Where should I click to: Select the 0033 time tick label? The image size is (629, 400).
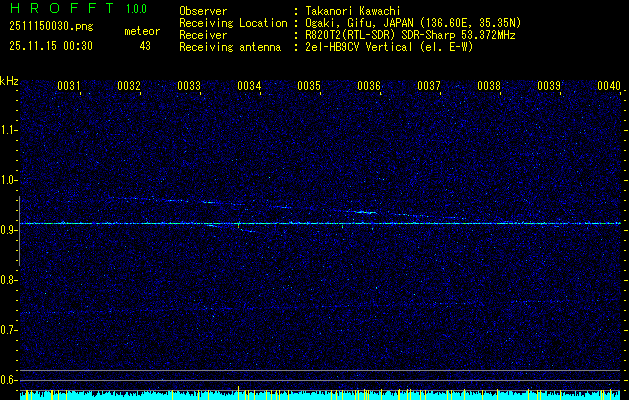[x=189, y=87]
